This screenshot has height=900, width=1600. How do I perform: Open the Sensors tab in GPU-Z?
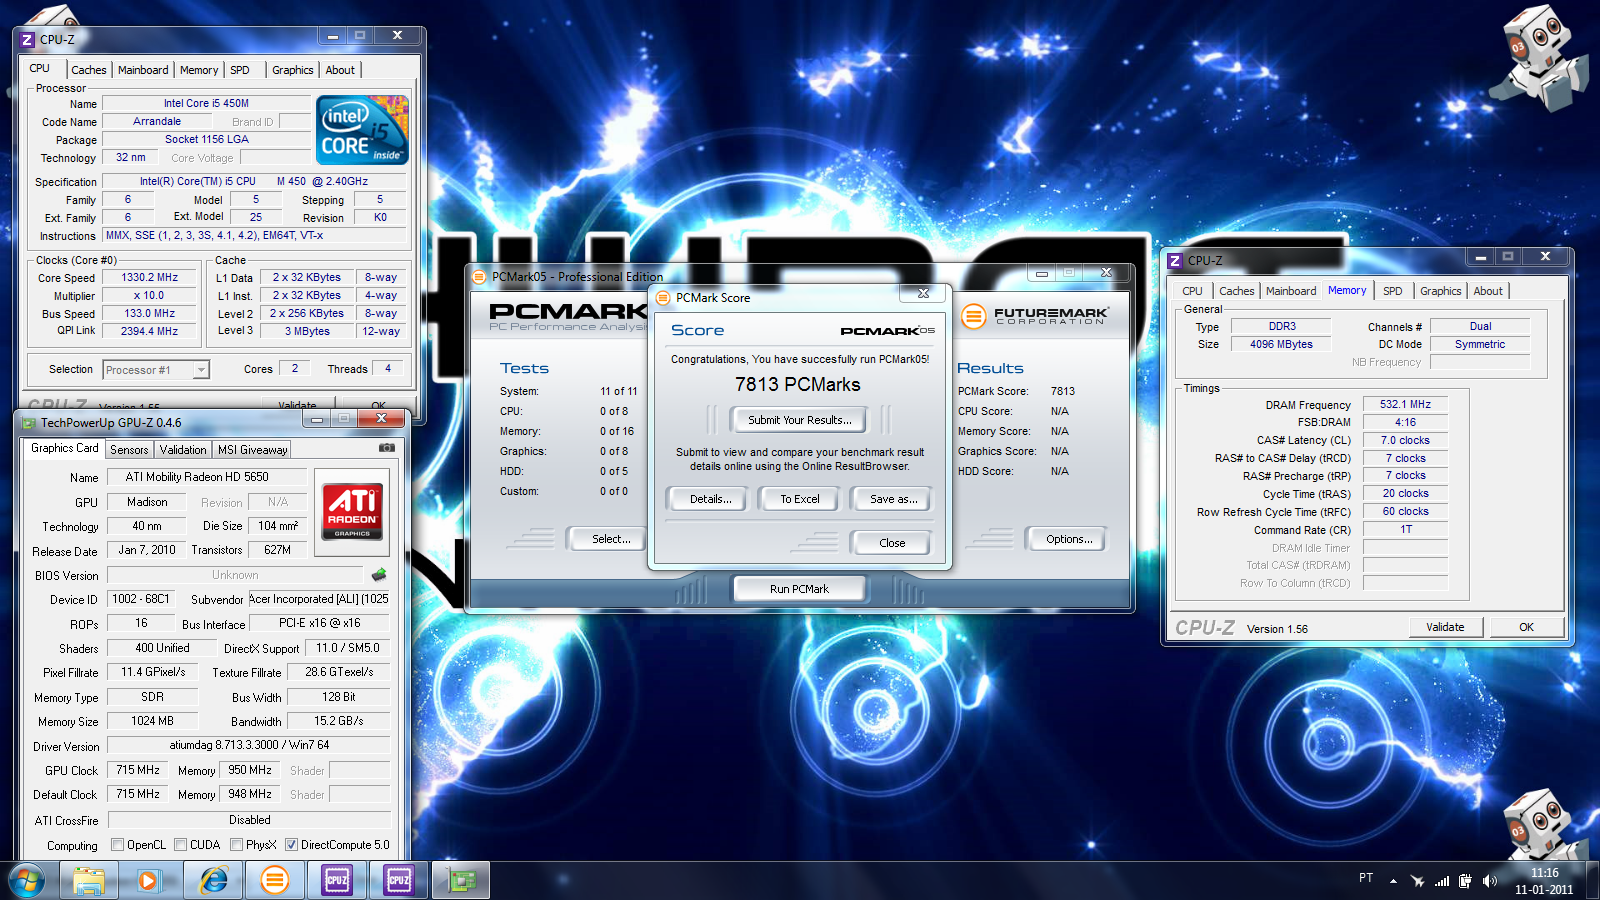pos(129,450)
